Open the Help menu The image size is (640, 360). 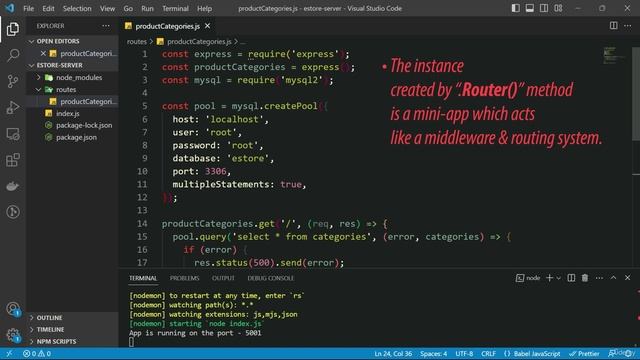click(x=204, y=8)
